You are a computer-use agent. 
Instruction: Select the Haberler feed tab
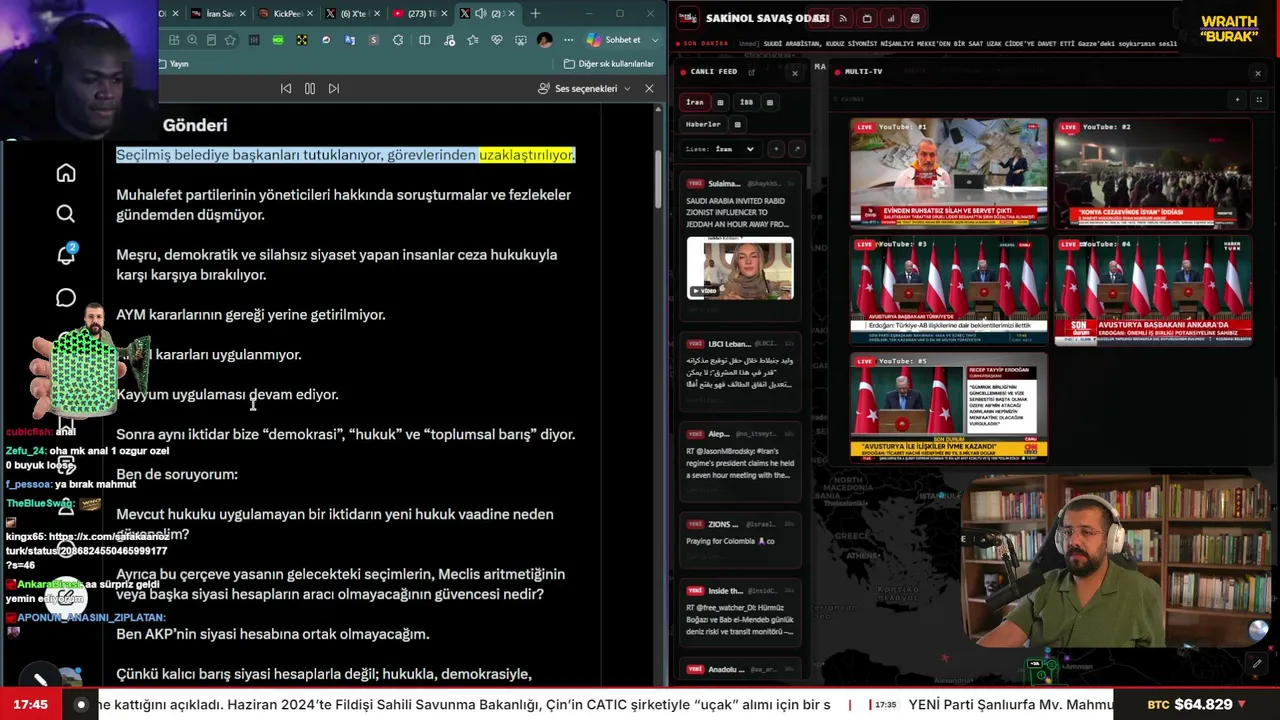tap(703, 124)
